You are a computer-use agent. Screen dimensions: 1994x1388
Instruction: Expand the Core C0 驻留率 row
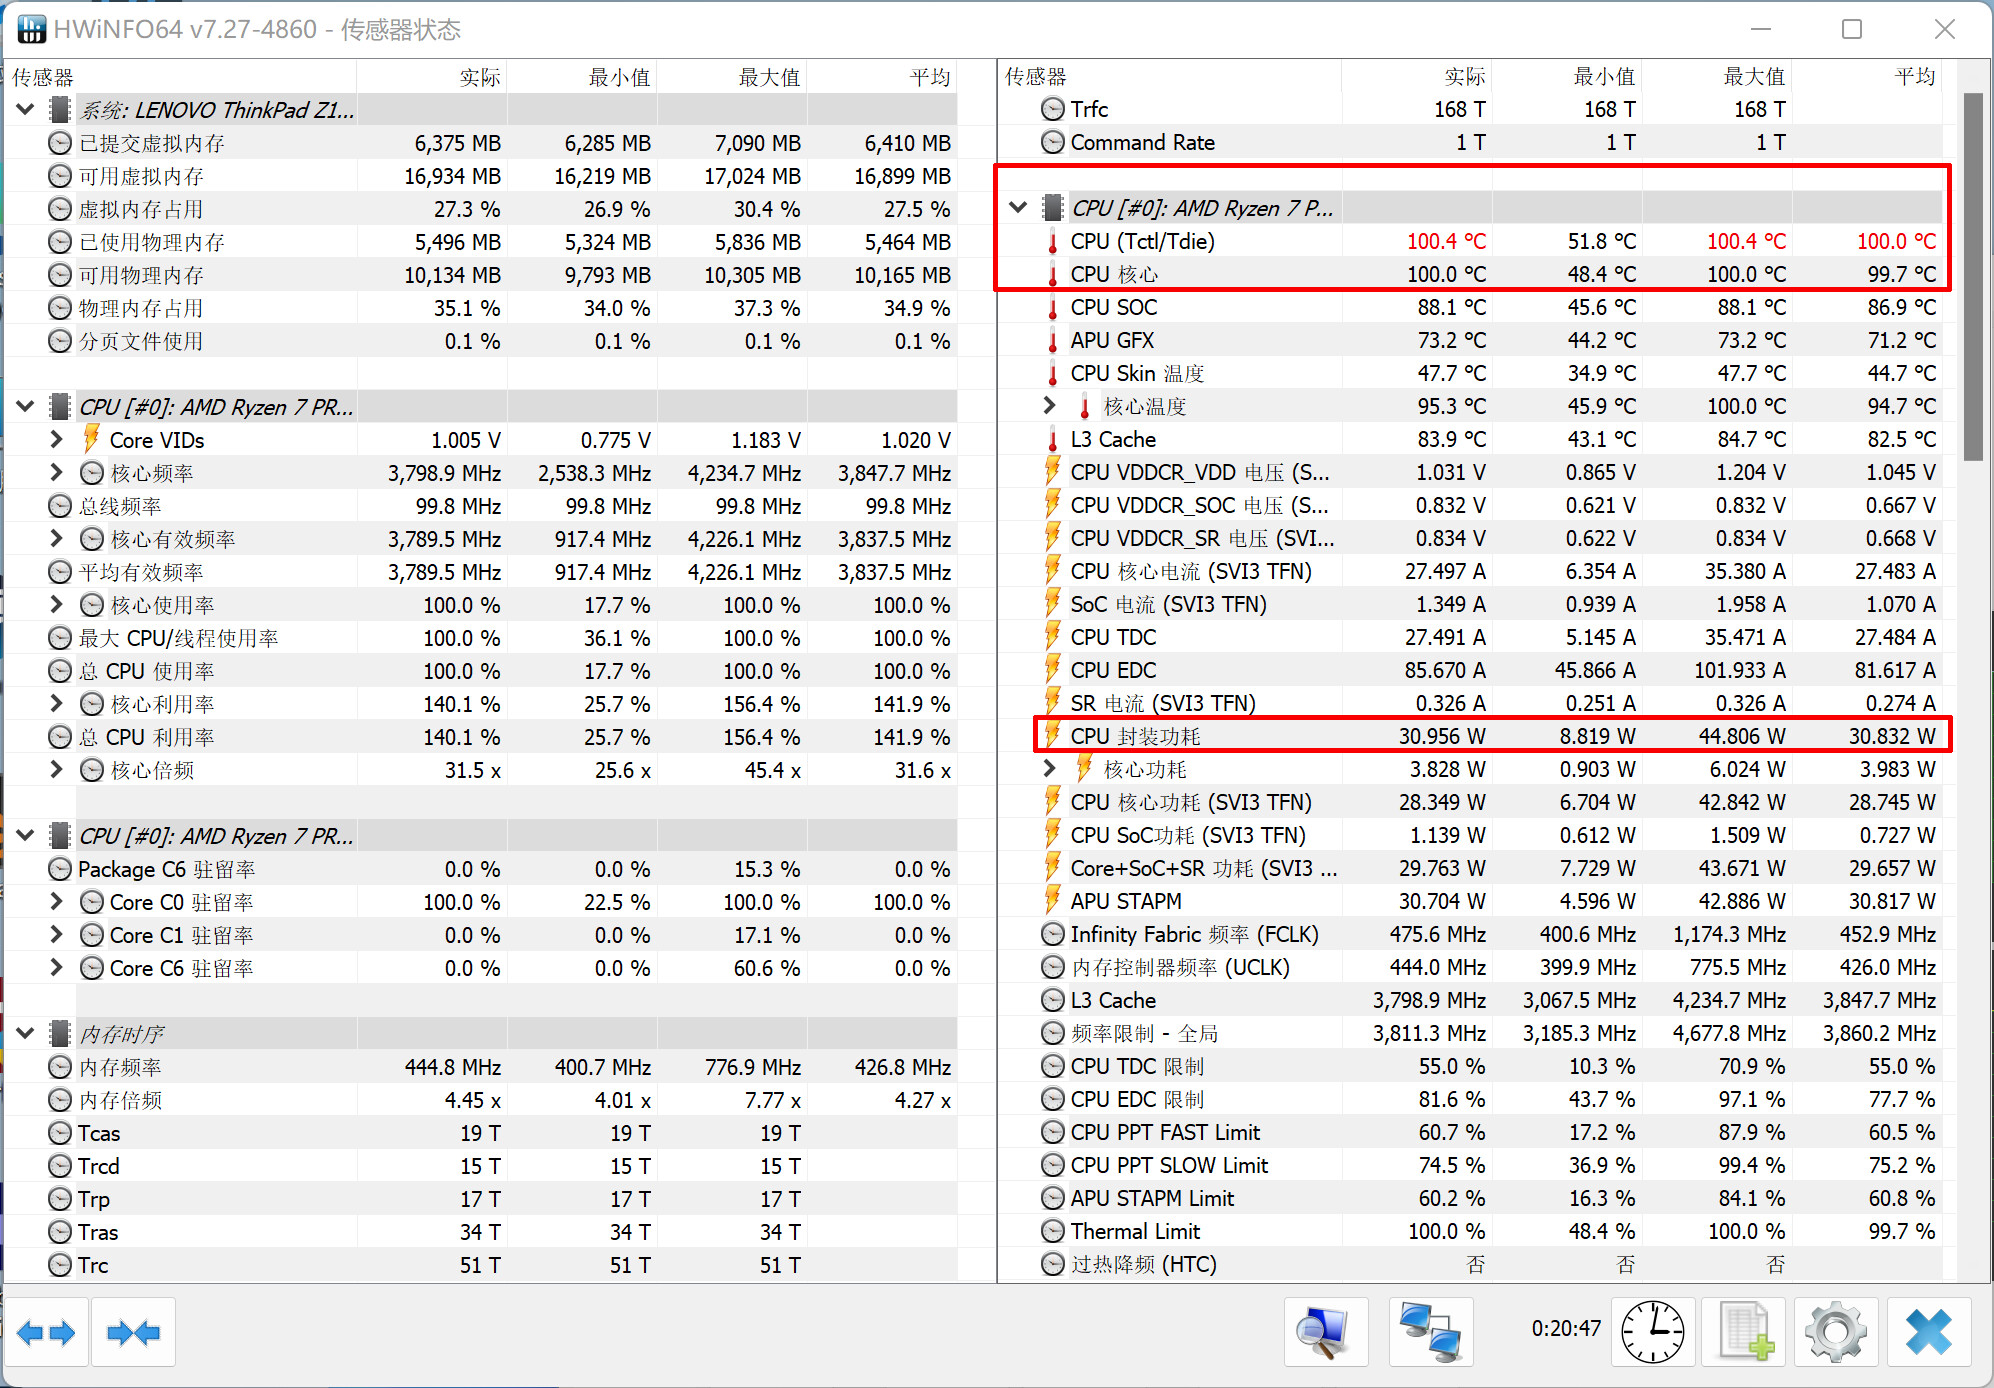point(57,902)
